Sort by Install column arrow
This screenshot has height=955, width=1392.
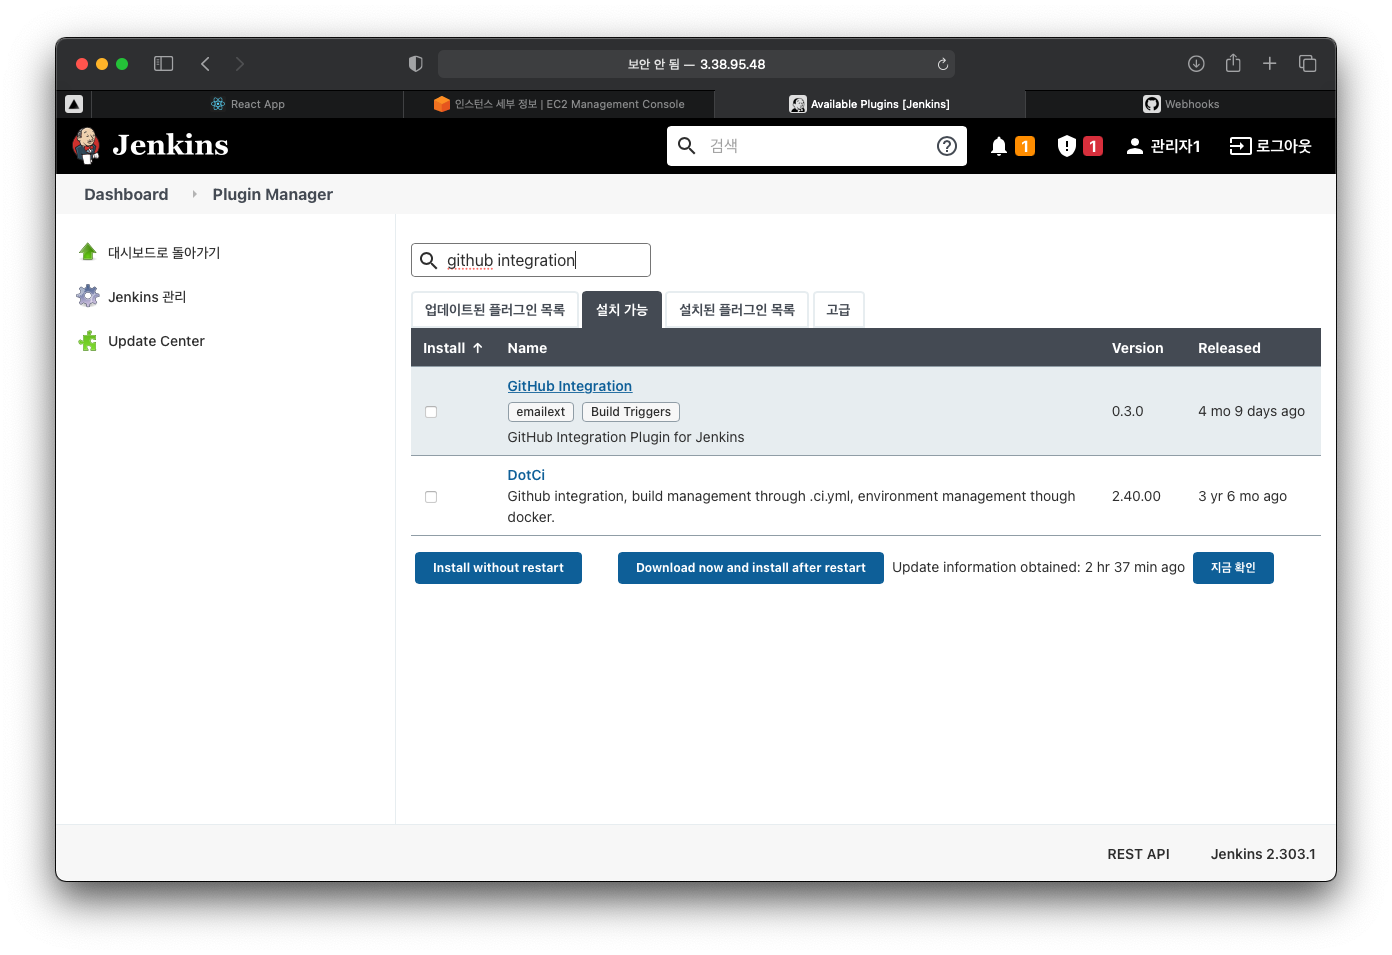(x=478, y=348)
